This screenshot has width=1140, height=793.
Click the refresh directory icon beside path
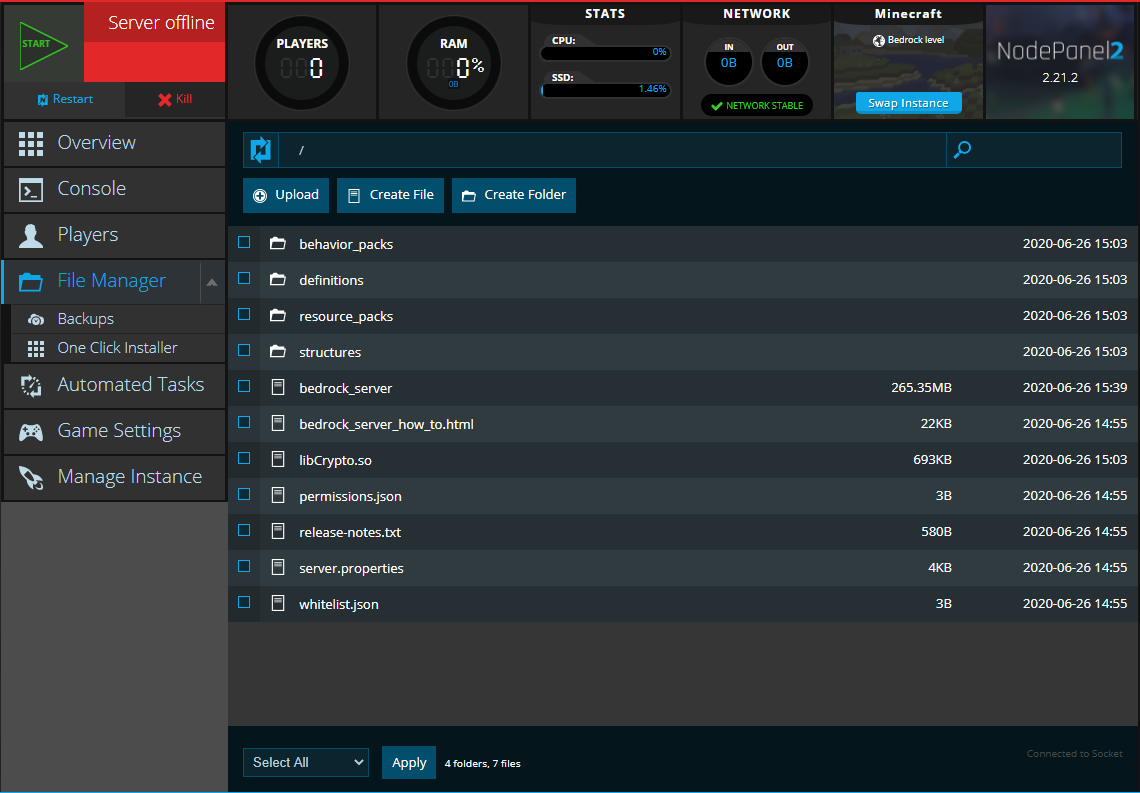[260, 150]
